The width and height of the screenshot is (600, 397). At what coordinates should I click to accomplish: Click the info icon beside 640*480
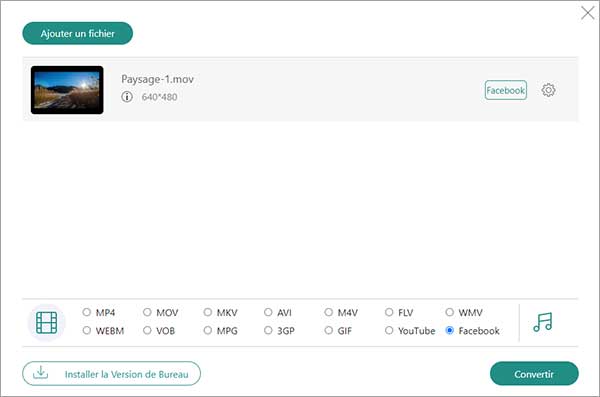[x=127, y=97]
